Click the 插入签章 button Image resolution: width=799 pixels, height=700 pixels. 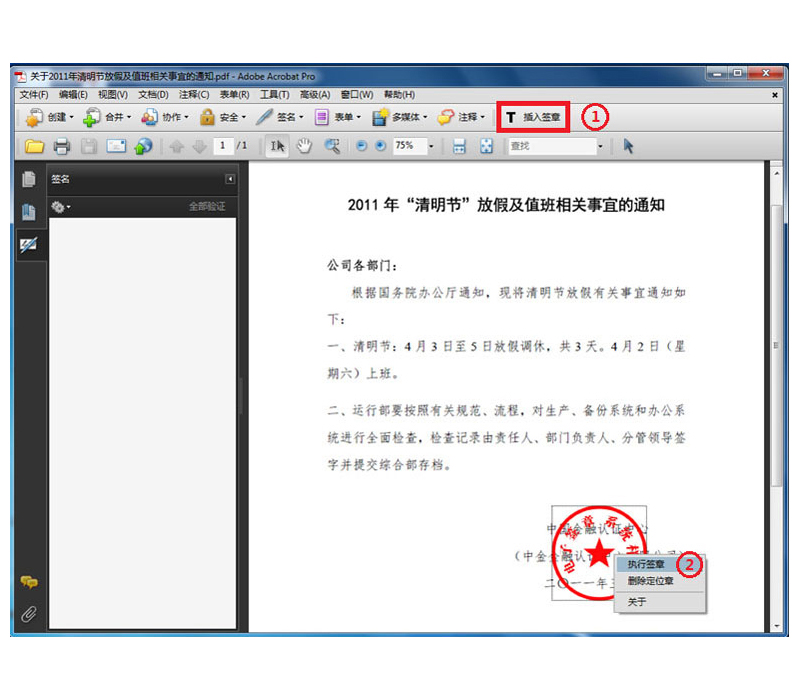point(534,117)
